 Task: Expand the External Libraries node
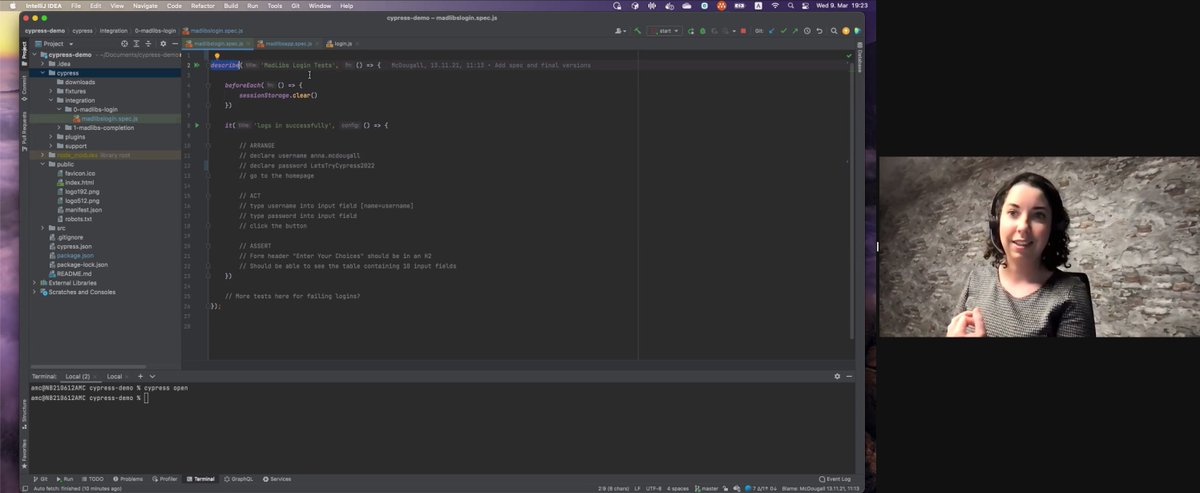pos(35,283)
